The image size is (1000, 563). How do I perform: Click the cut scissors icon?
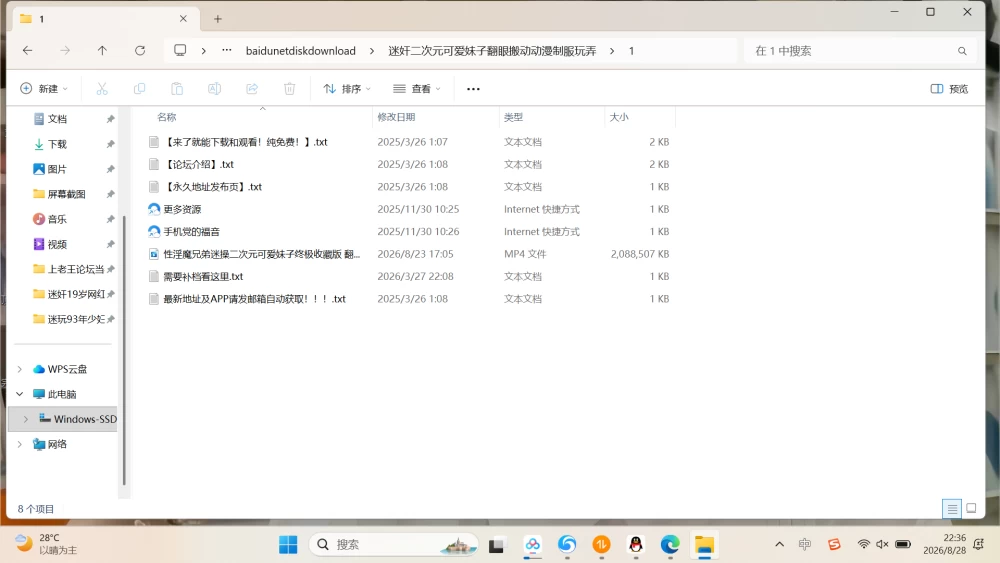(102, 89)
